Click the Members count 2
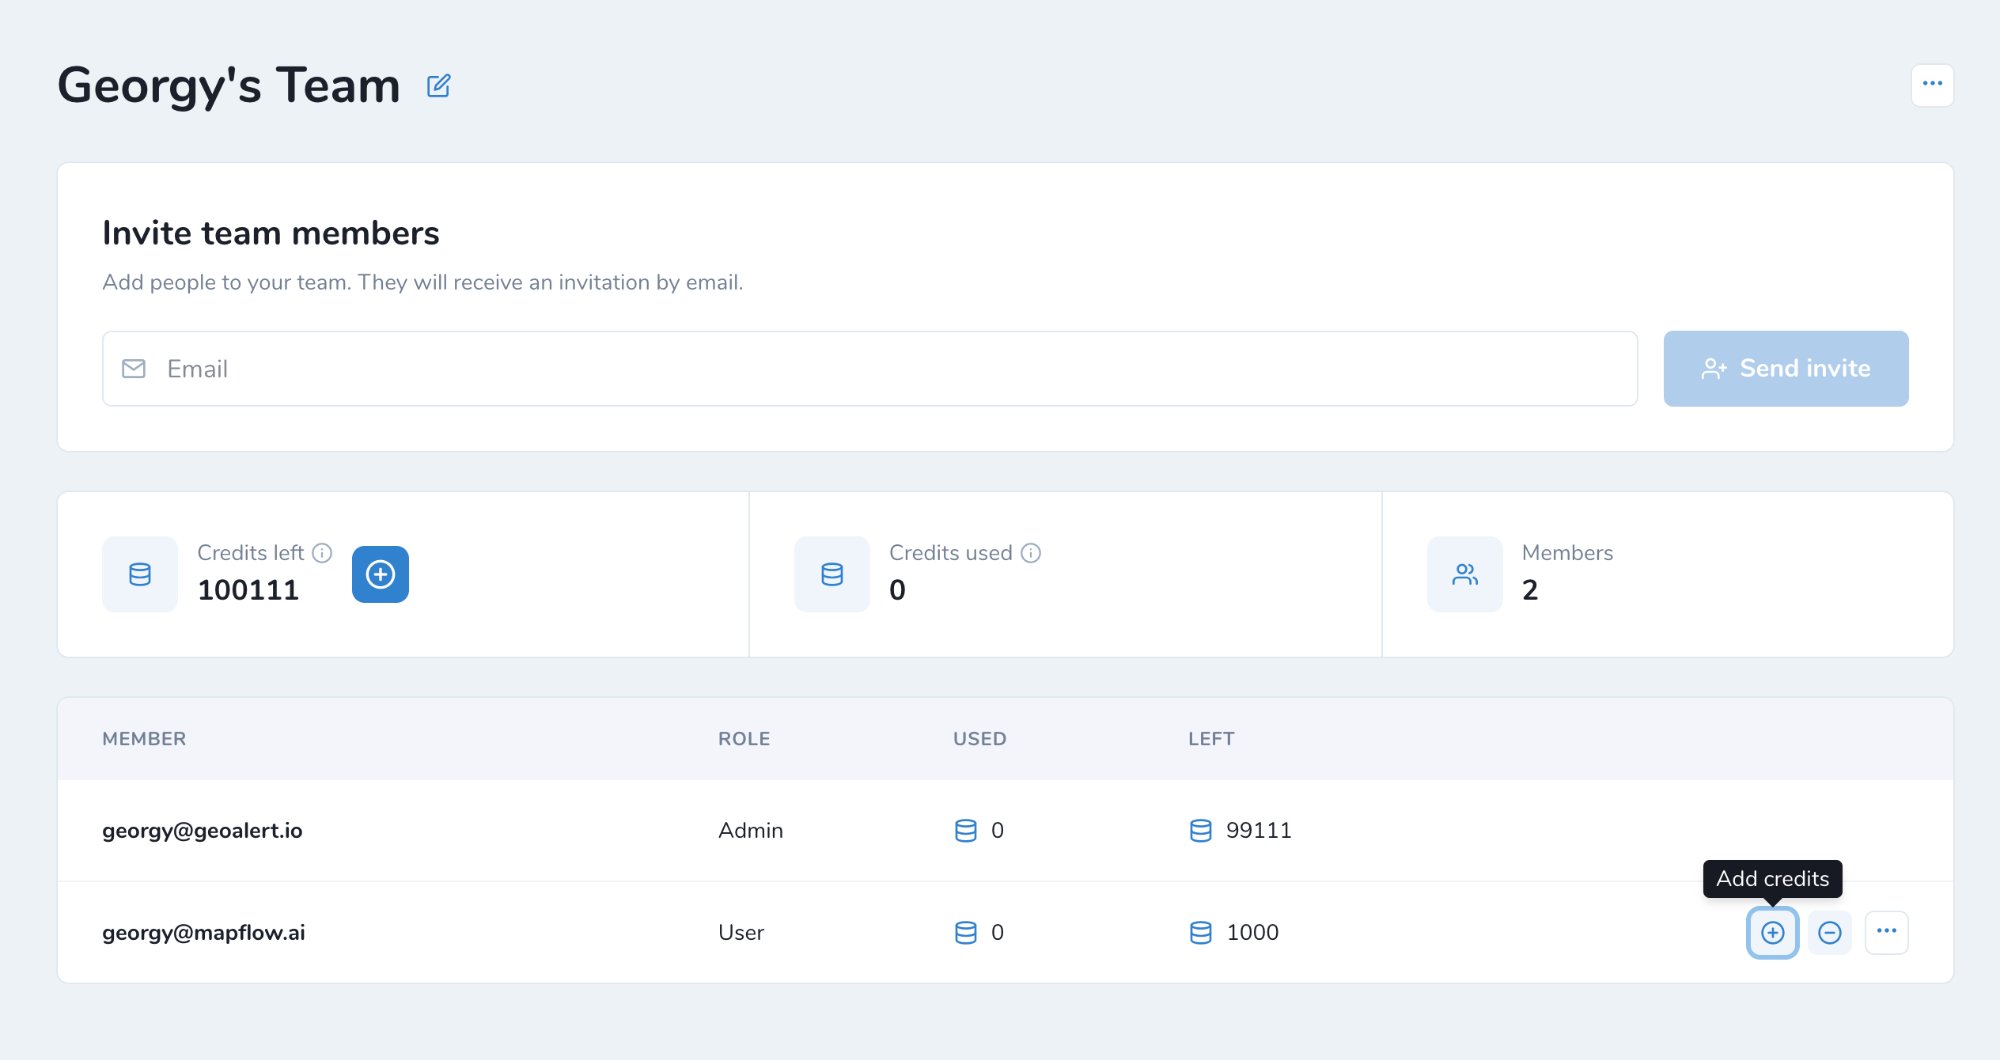This screenshot has width=2000, height=1060. [1530, 590]
